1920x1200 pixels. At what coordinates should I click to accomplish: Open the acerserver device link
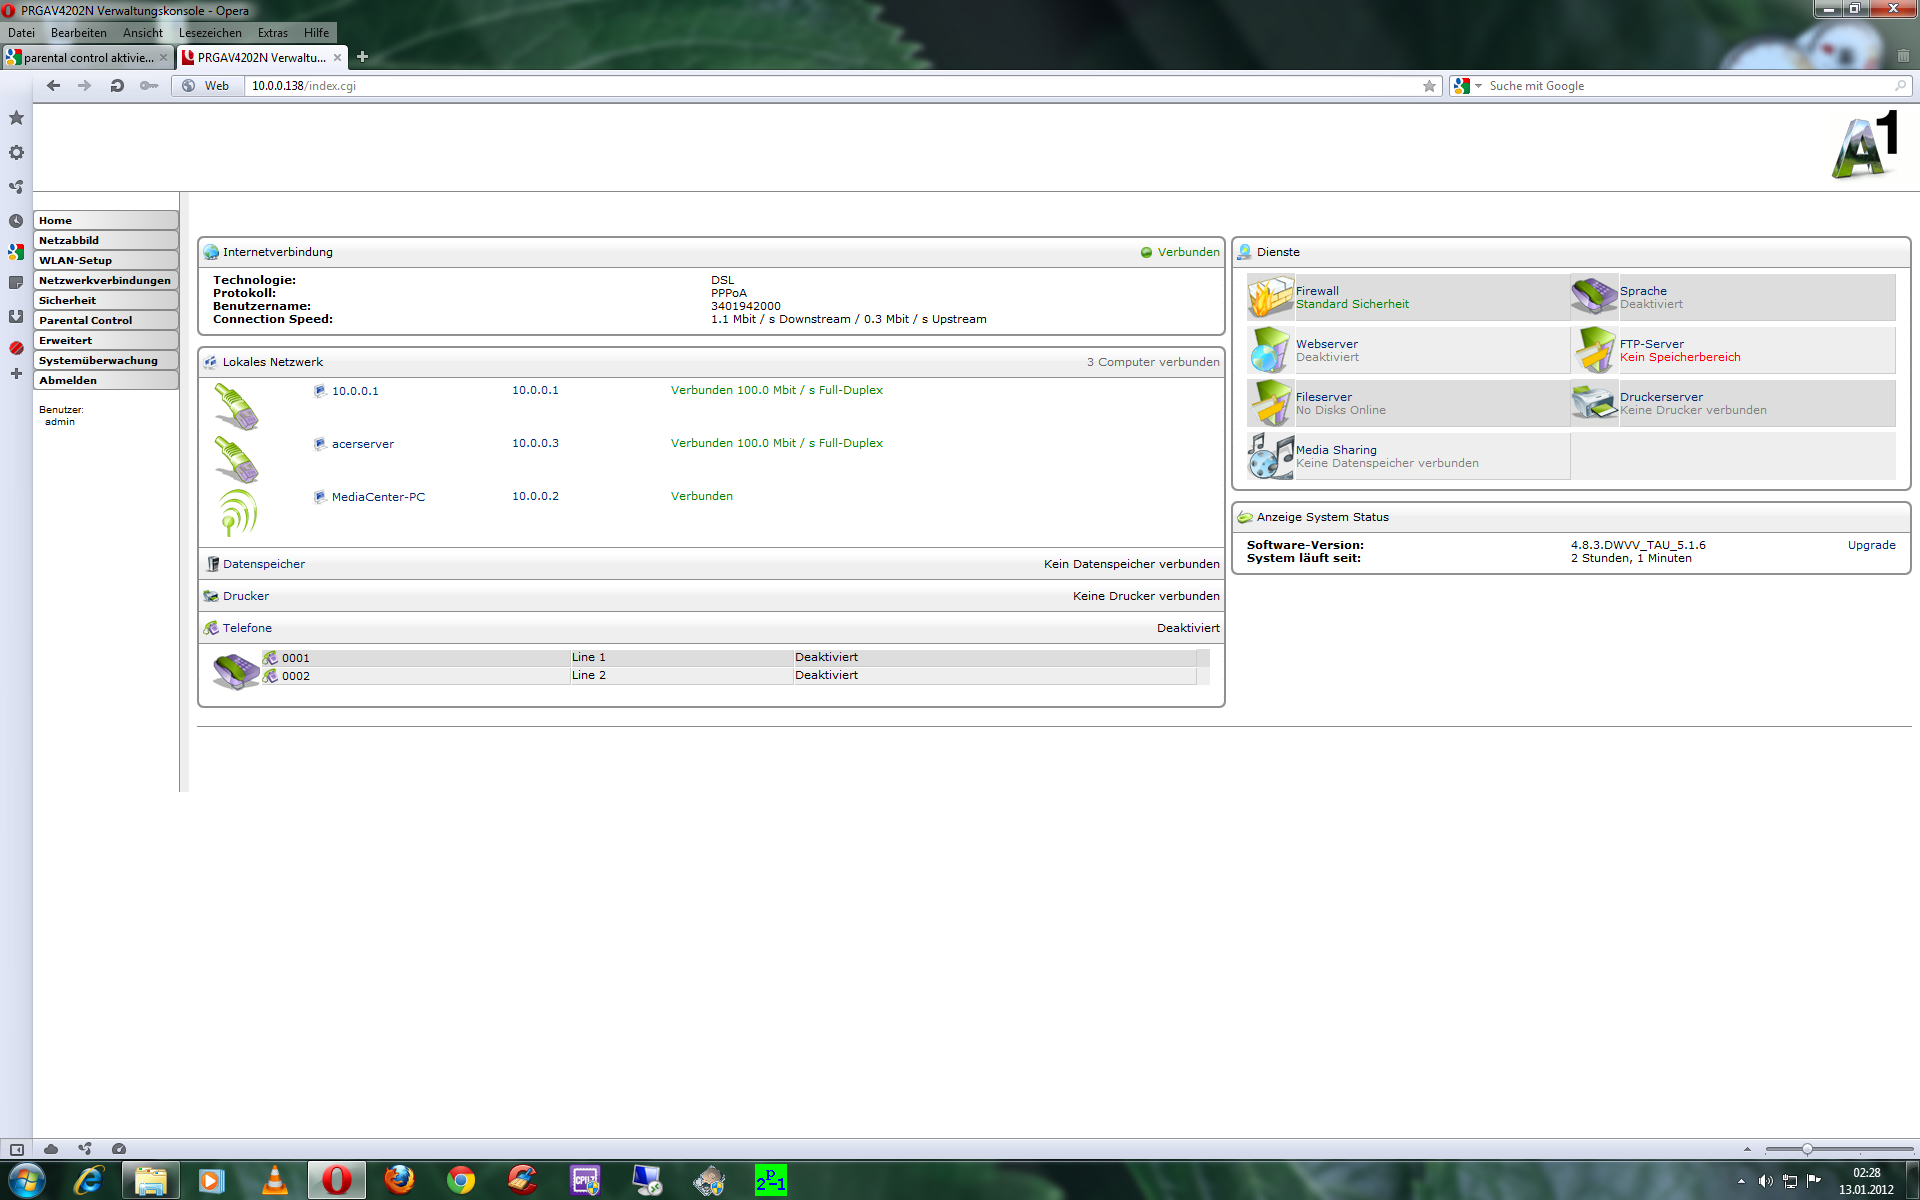[362, 444]
